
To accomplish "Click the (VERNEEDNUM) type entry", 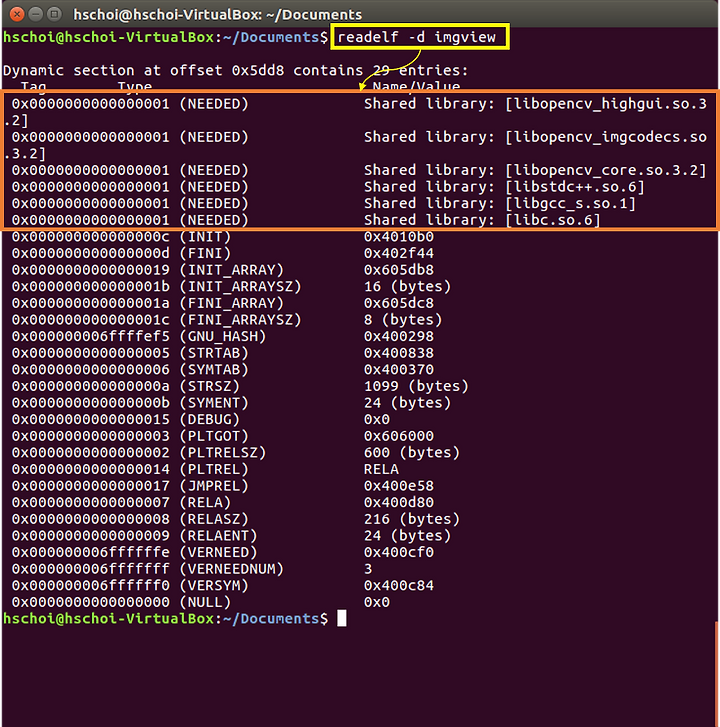I will pos(231,569).
